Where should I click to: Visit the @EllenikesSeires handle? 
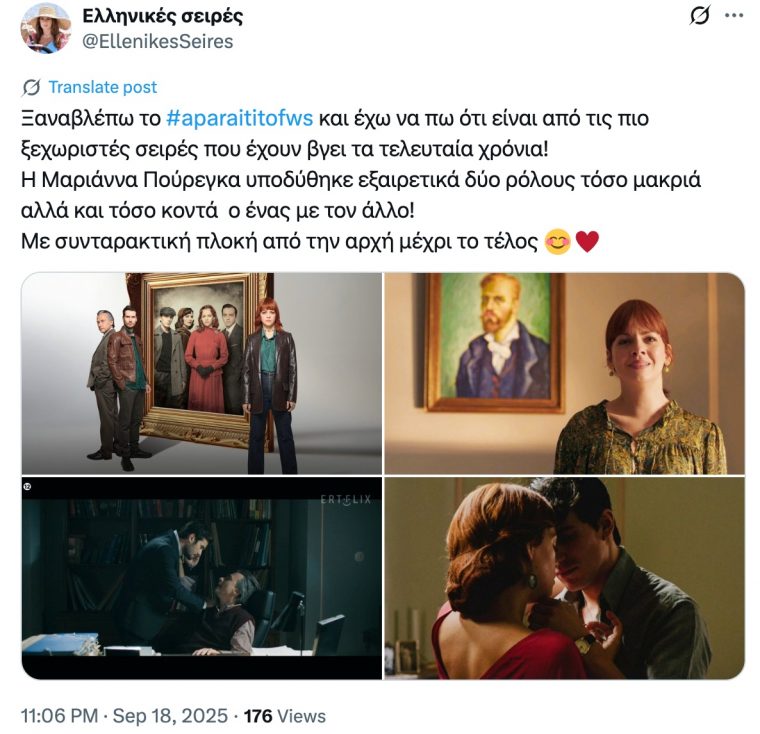coord(158,42)
